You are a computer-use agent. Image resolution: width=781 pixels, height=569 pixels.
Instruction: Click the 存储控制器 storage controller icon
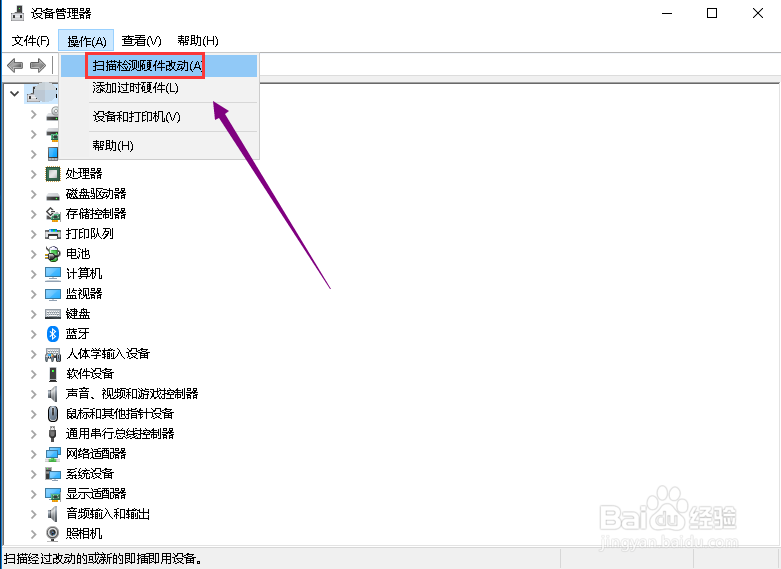click(53, 214)
